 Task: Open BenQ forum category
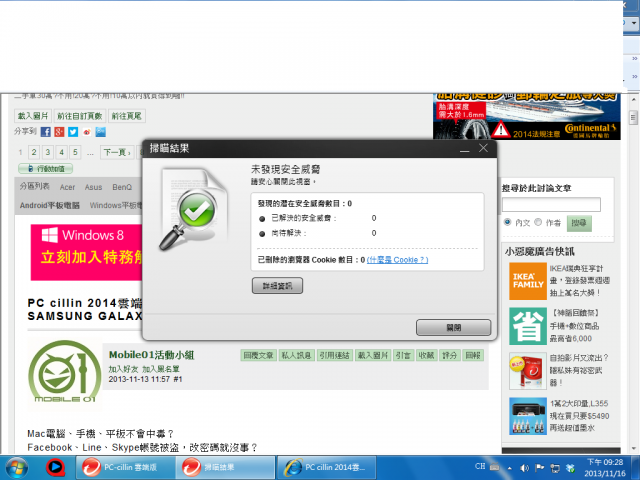[x=122, y=187]
